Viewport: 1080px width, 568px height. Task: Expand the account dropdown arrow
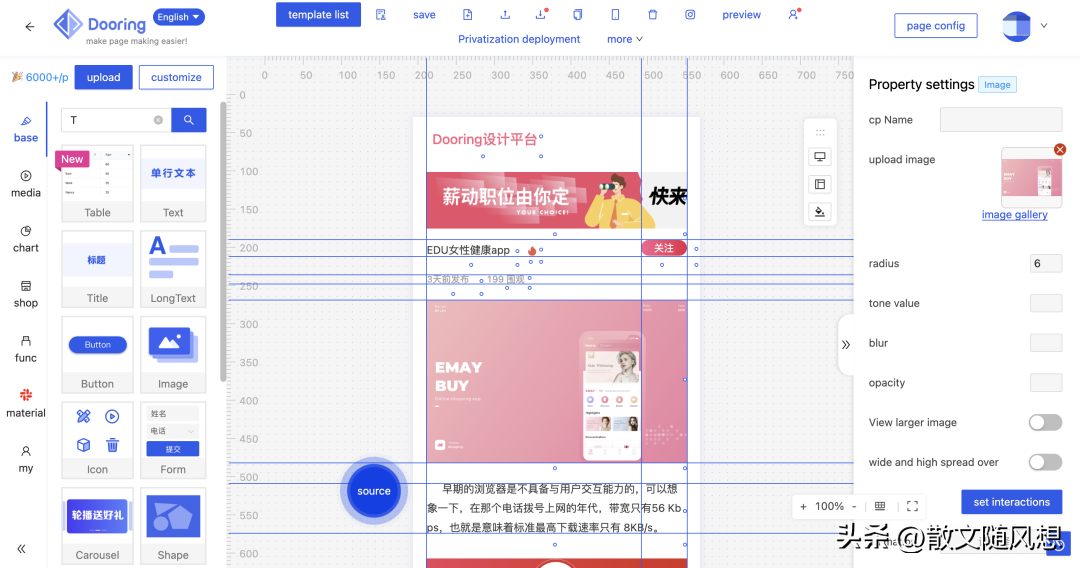1044,25
